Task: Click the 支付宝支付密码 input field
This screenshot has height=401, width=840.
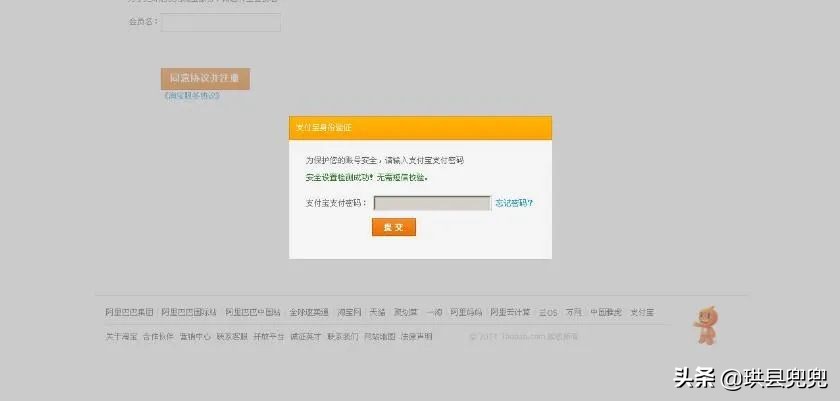Action: pos(432,203)
